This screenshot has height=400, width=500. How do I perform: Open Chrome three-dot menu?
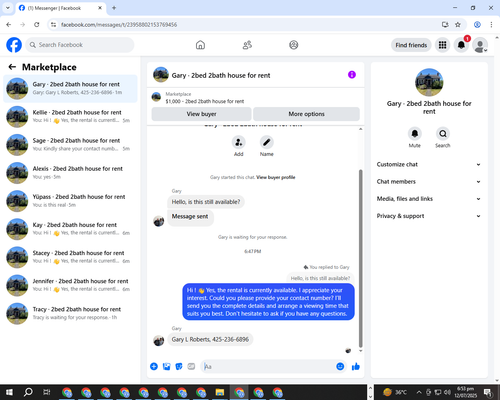tap(491, 25)
